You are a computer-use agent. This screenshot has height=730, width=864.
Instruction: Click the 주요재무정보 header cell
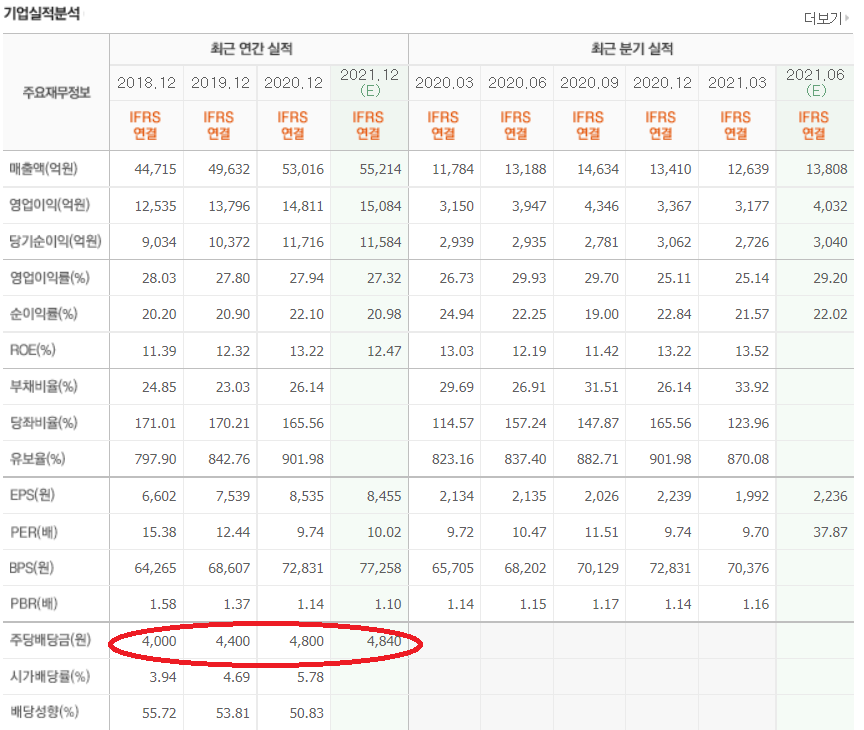pos(56,93)
